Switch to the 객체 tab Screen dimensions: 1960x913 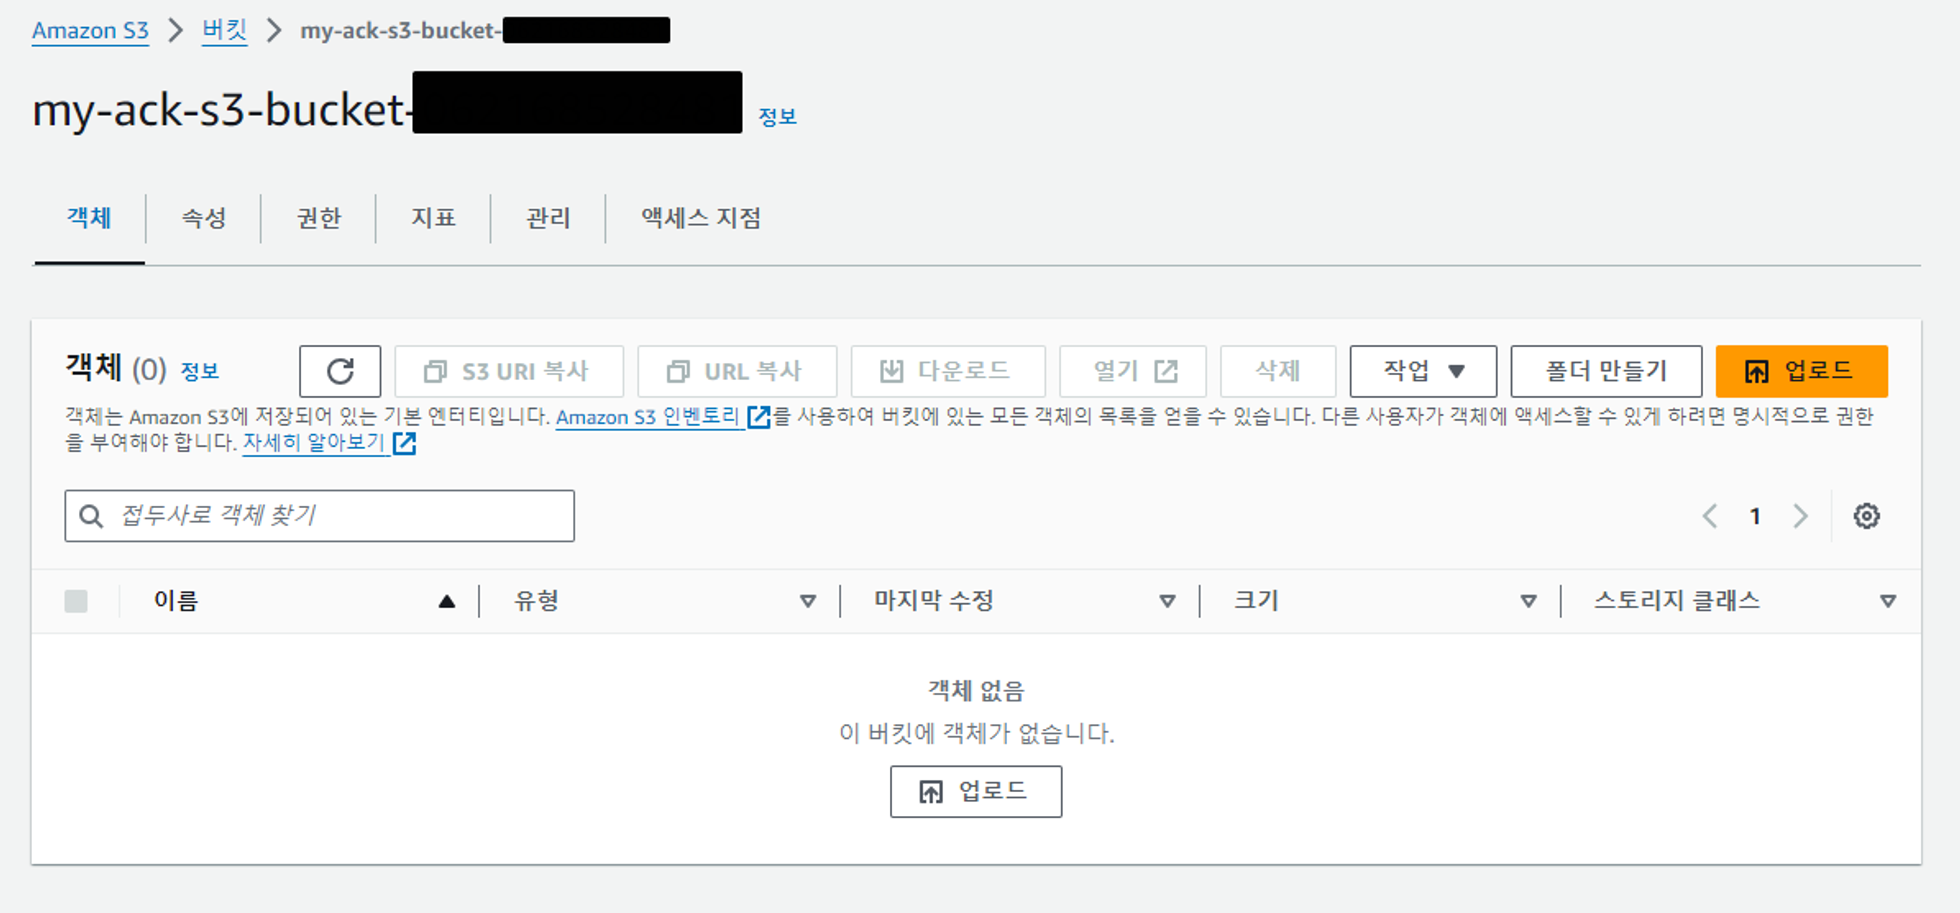pyautogui.click(x=89, y=218)
